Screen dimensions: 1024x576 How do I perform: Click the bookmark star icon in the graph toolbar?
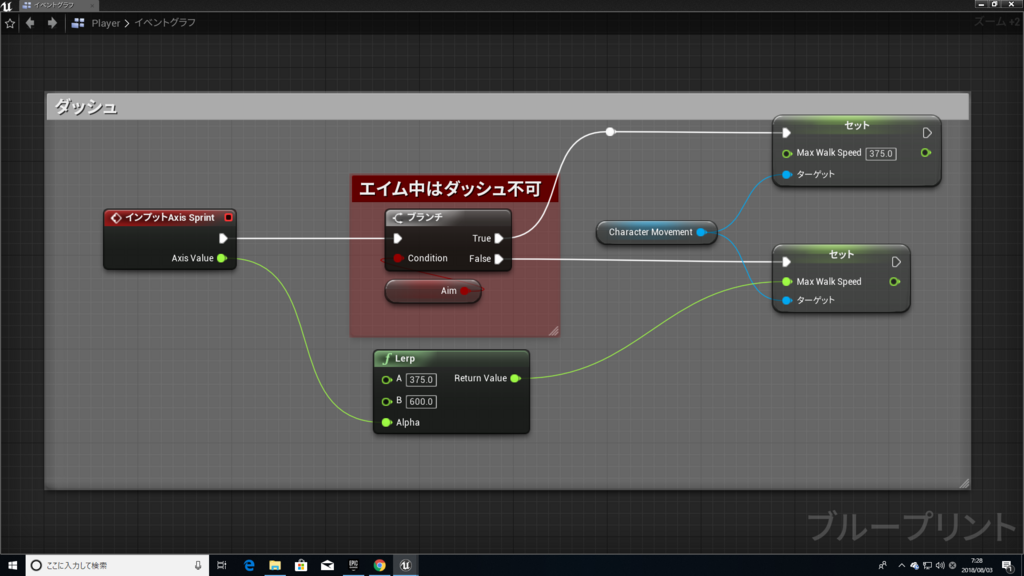point(10,22)
